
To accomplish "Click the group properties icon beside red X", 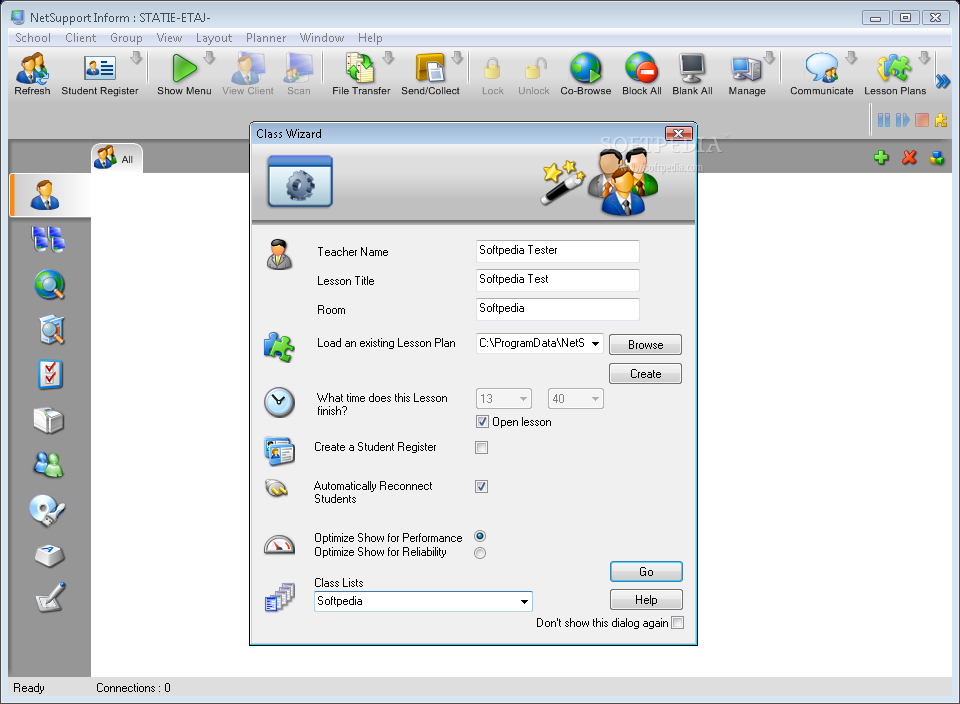I will point(937,157).
